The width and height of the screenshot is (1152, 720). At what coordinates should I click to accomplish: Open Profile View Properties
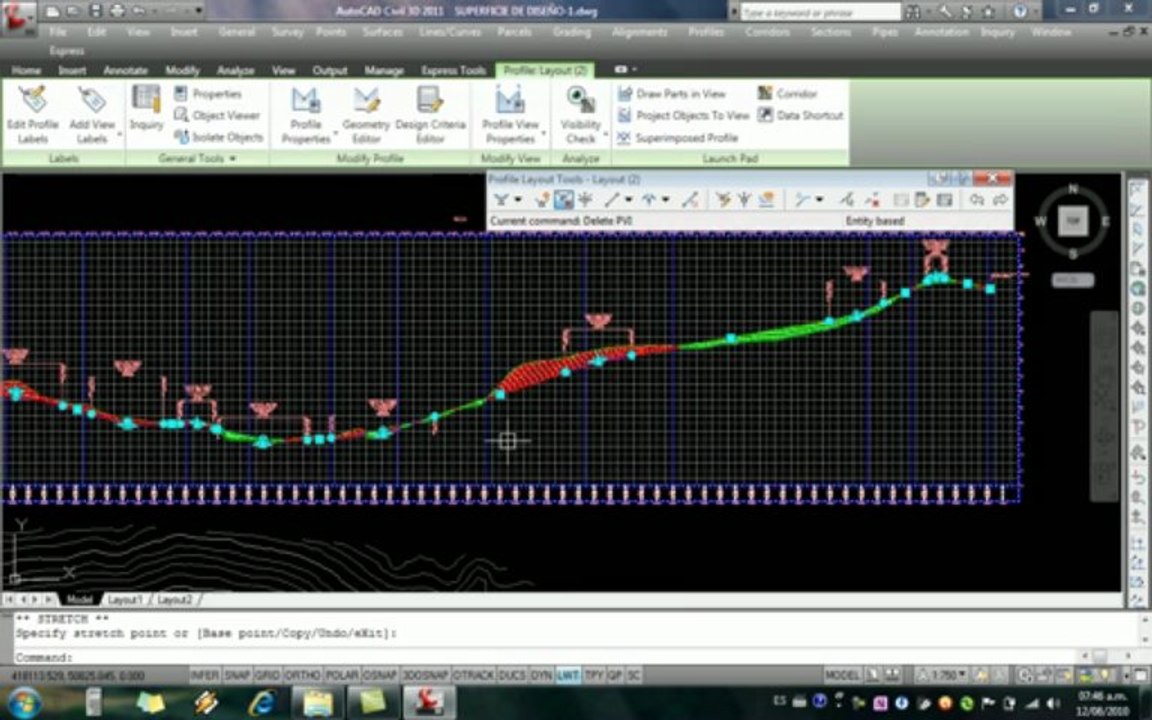pos(511,115)
